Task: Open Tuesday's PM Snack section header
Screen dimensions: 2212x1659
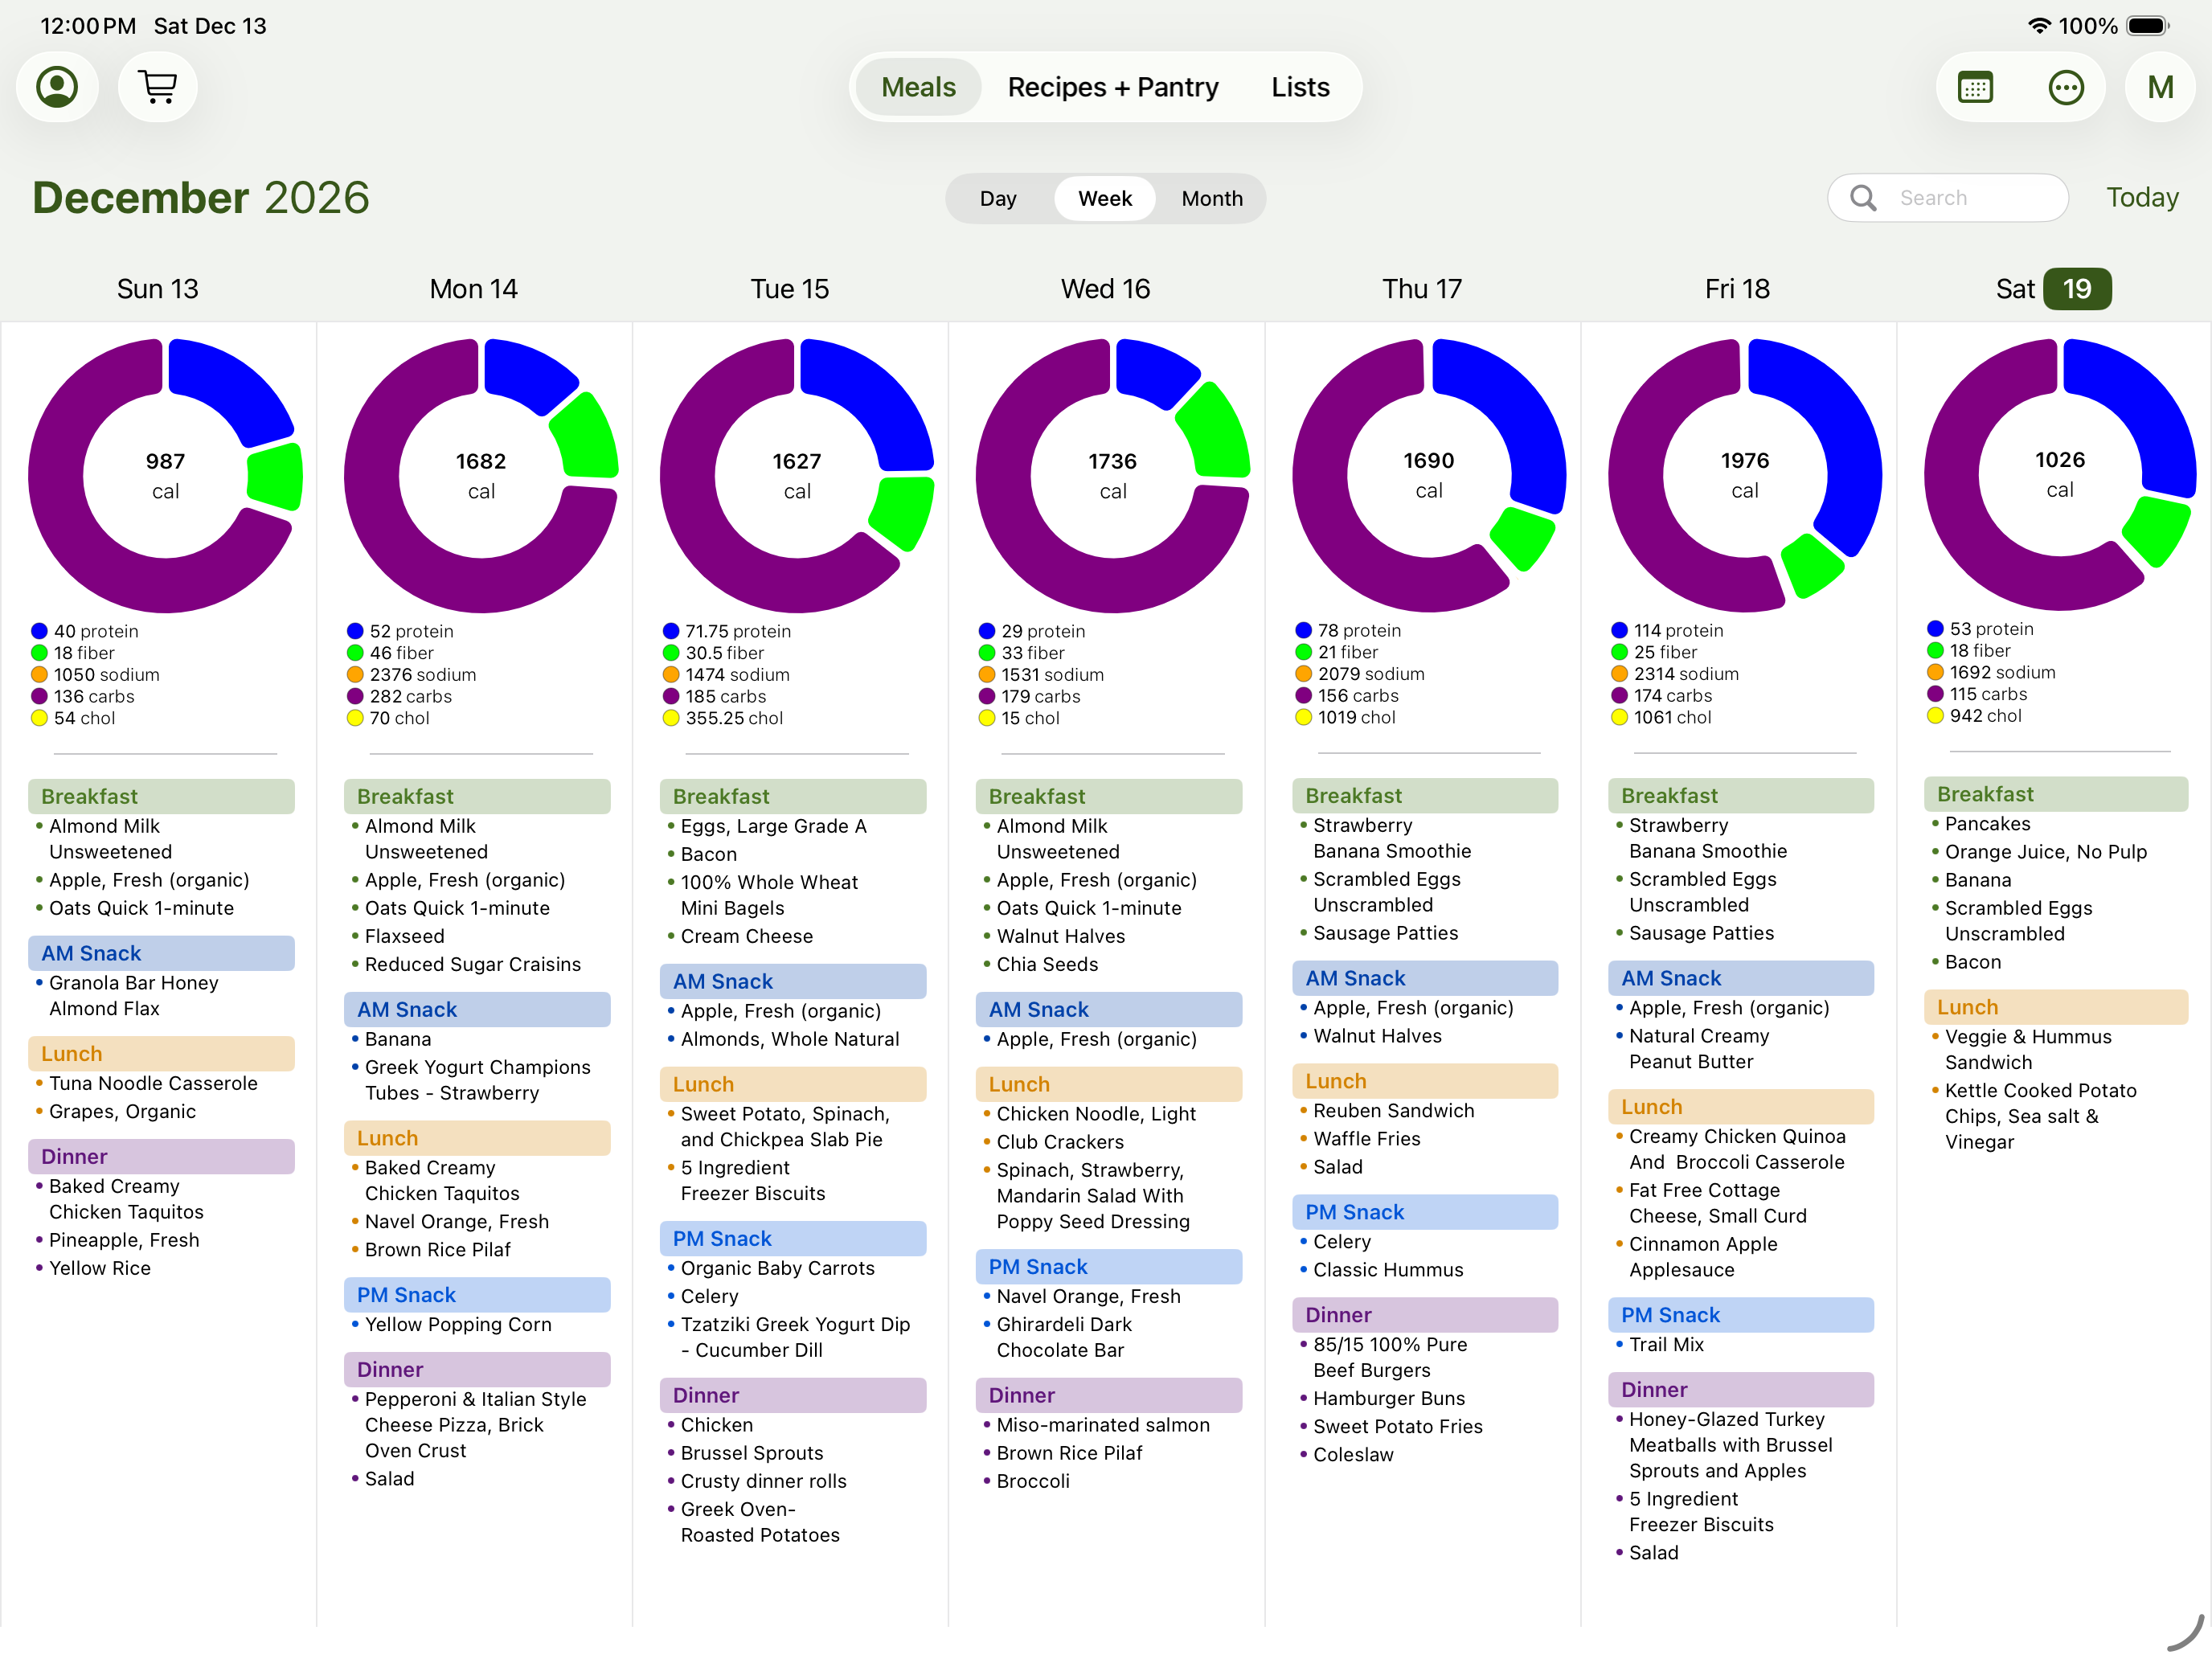Action: (x=792, y=1238)
